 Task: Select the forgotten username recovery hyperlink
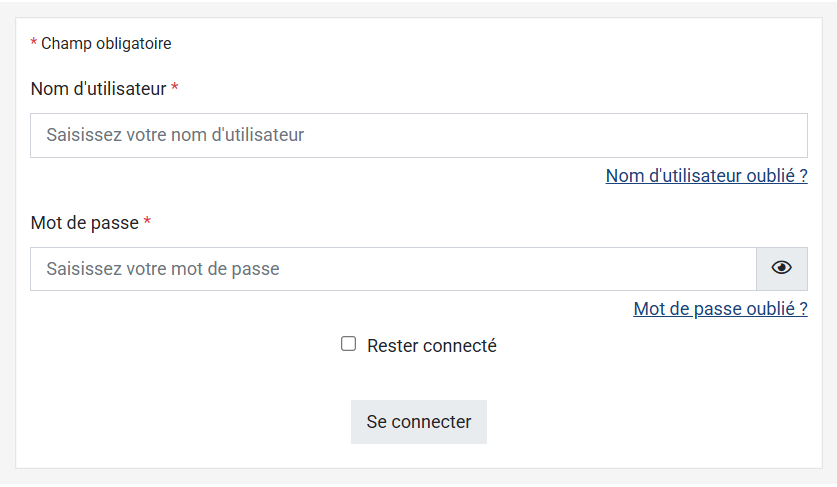point(706,176)
